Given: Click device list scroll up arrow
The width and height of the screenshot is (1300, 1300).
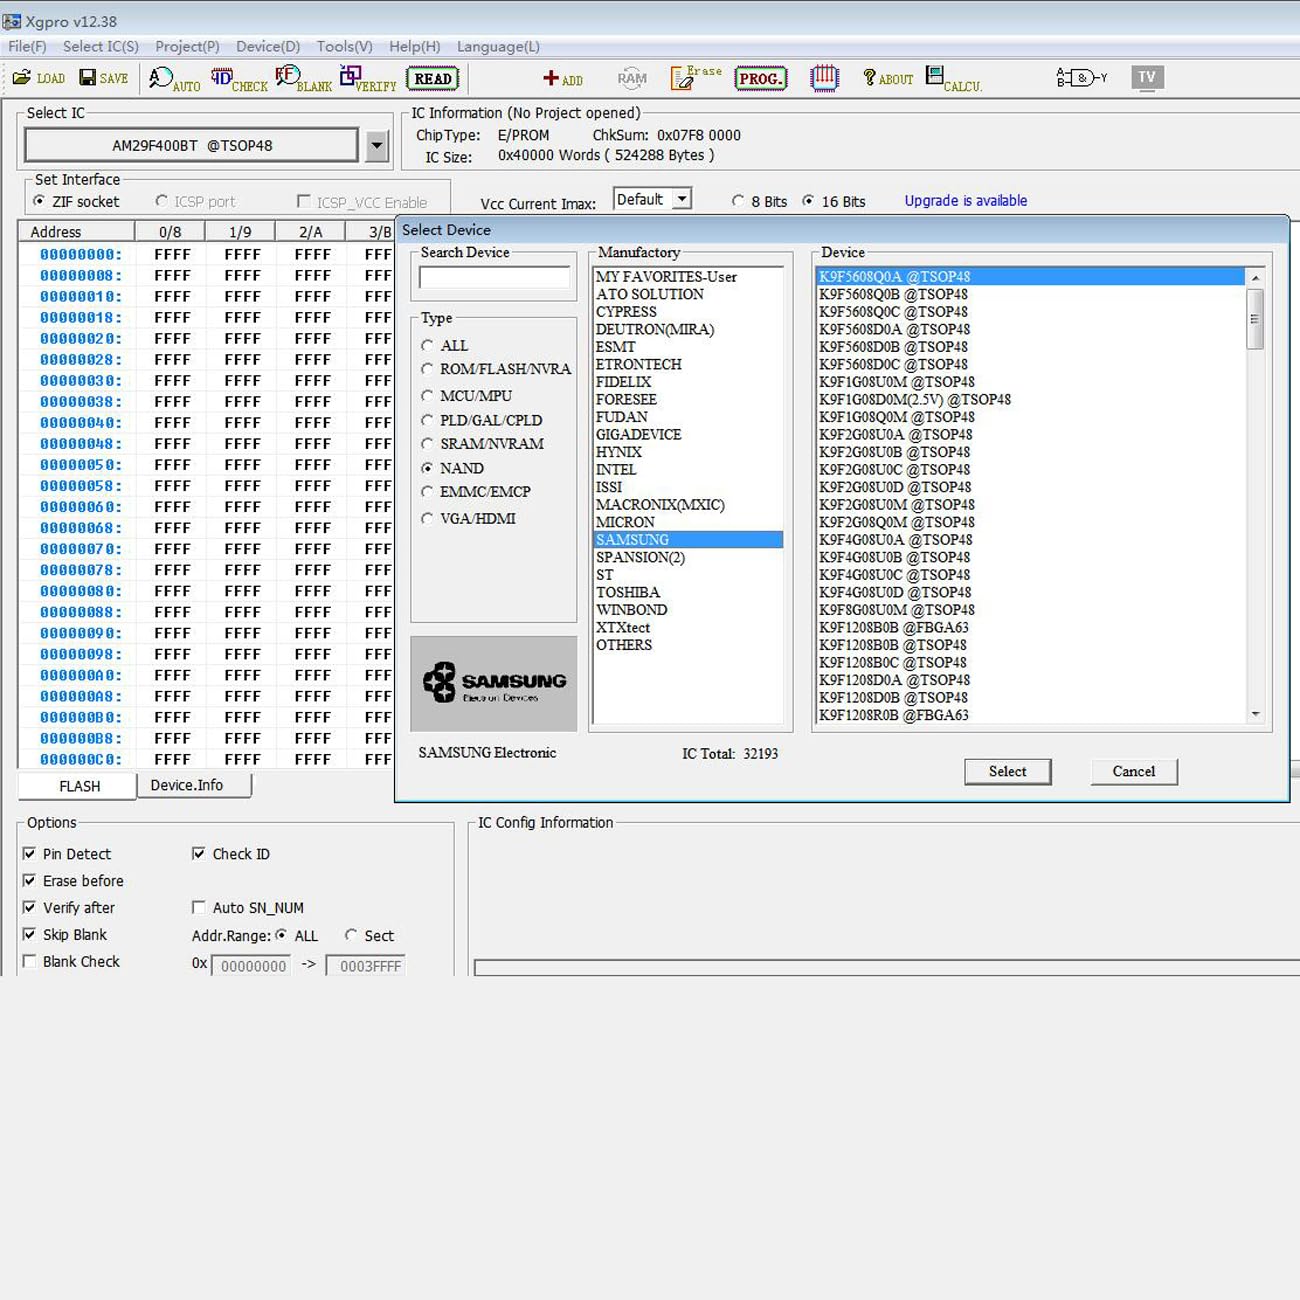Looking at the screenshot, I should coord(1255,277).
